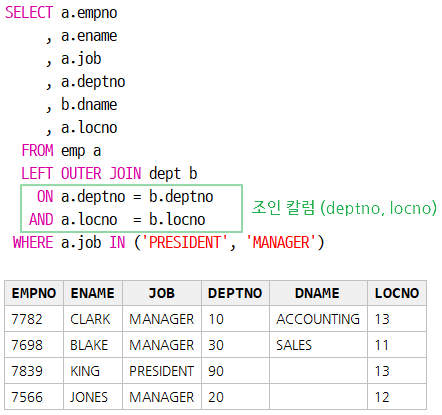This screenshot has height=415, width=442.
Task: Click the LOCNO column header
Action: coord(397,293)
